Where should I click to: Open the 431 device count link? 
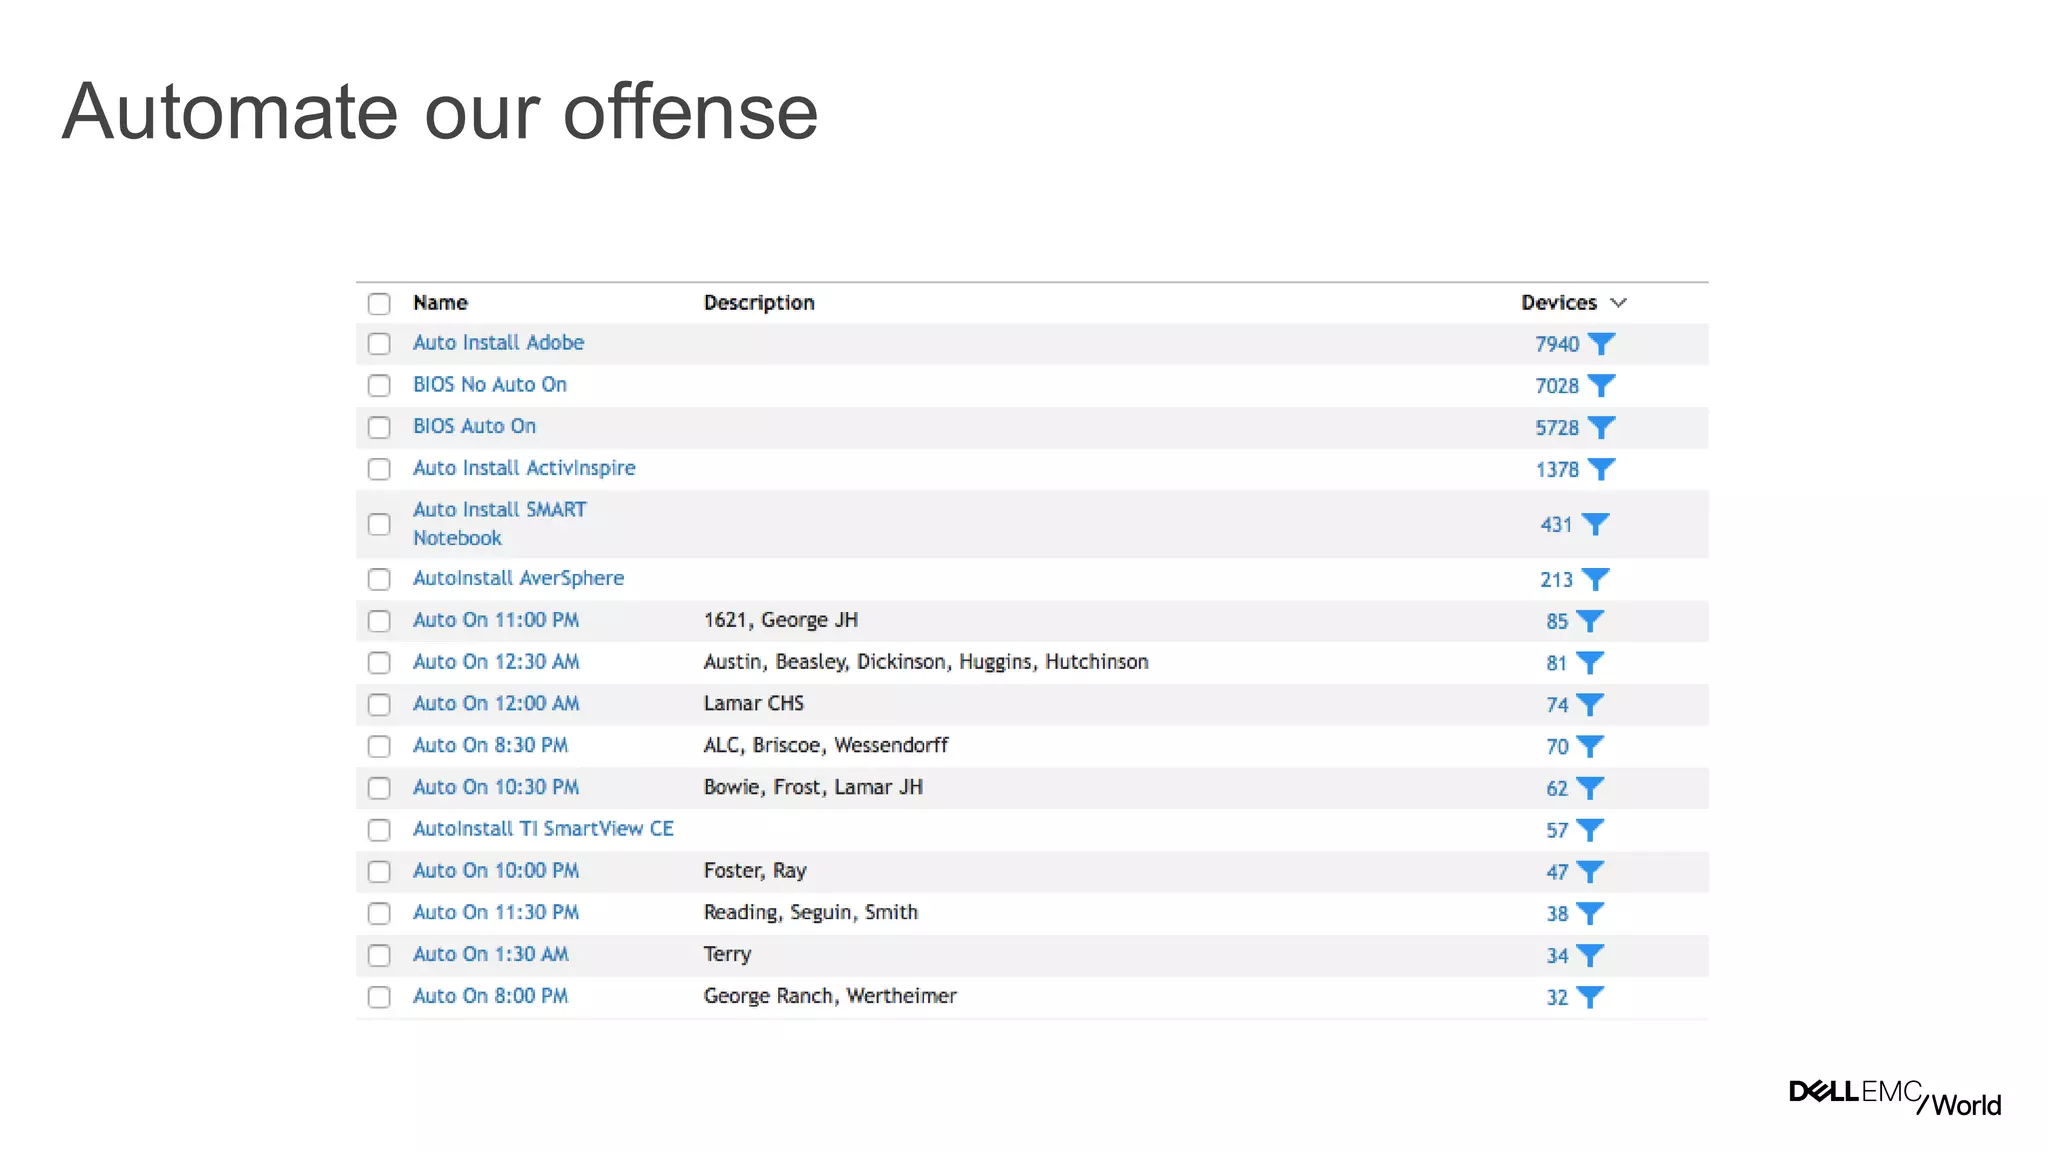[1556, 526]
